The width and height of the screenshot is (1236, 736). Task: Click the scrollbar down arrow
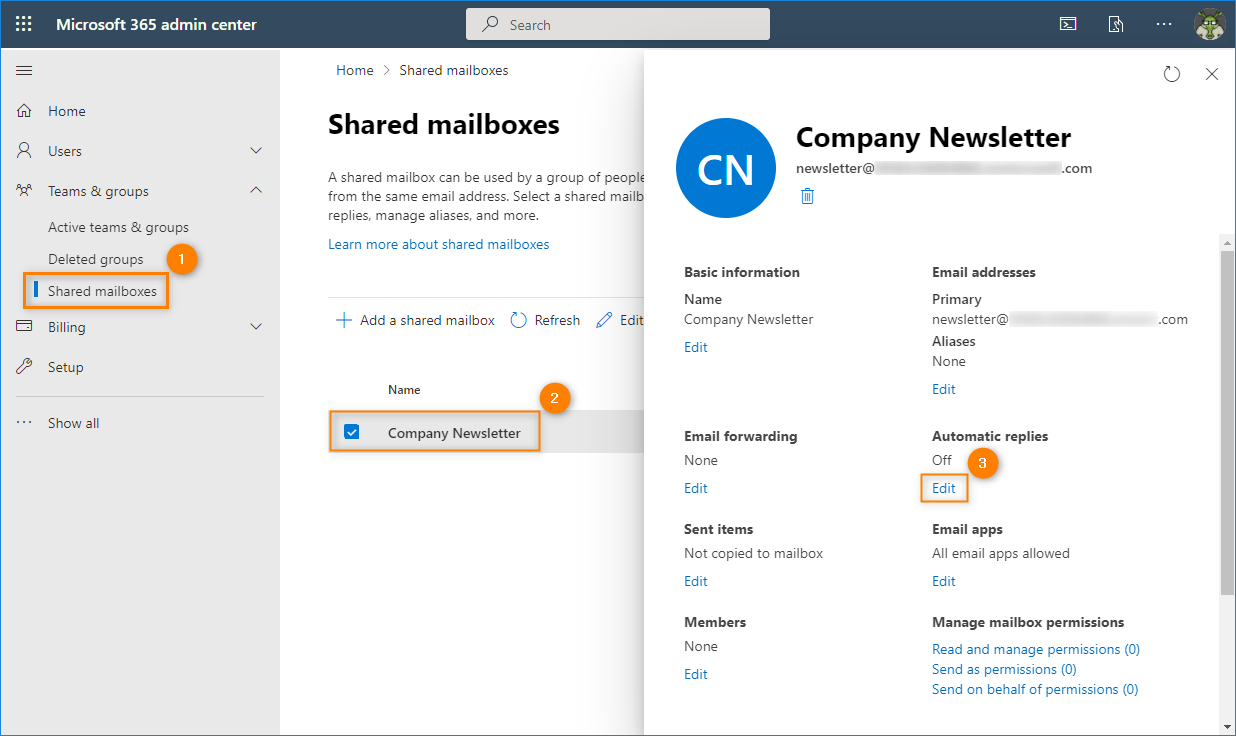[1227, 727]
